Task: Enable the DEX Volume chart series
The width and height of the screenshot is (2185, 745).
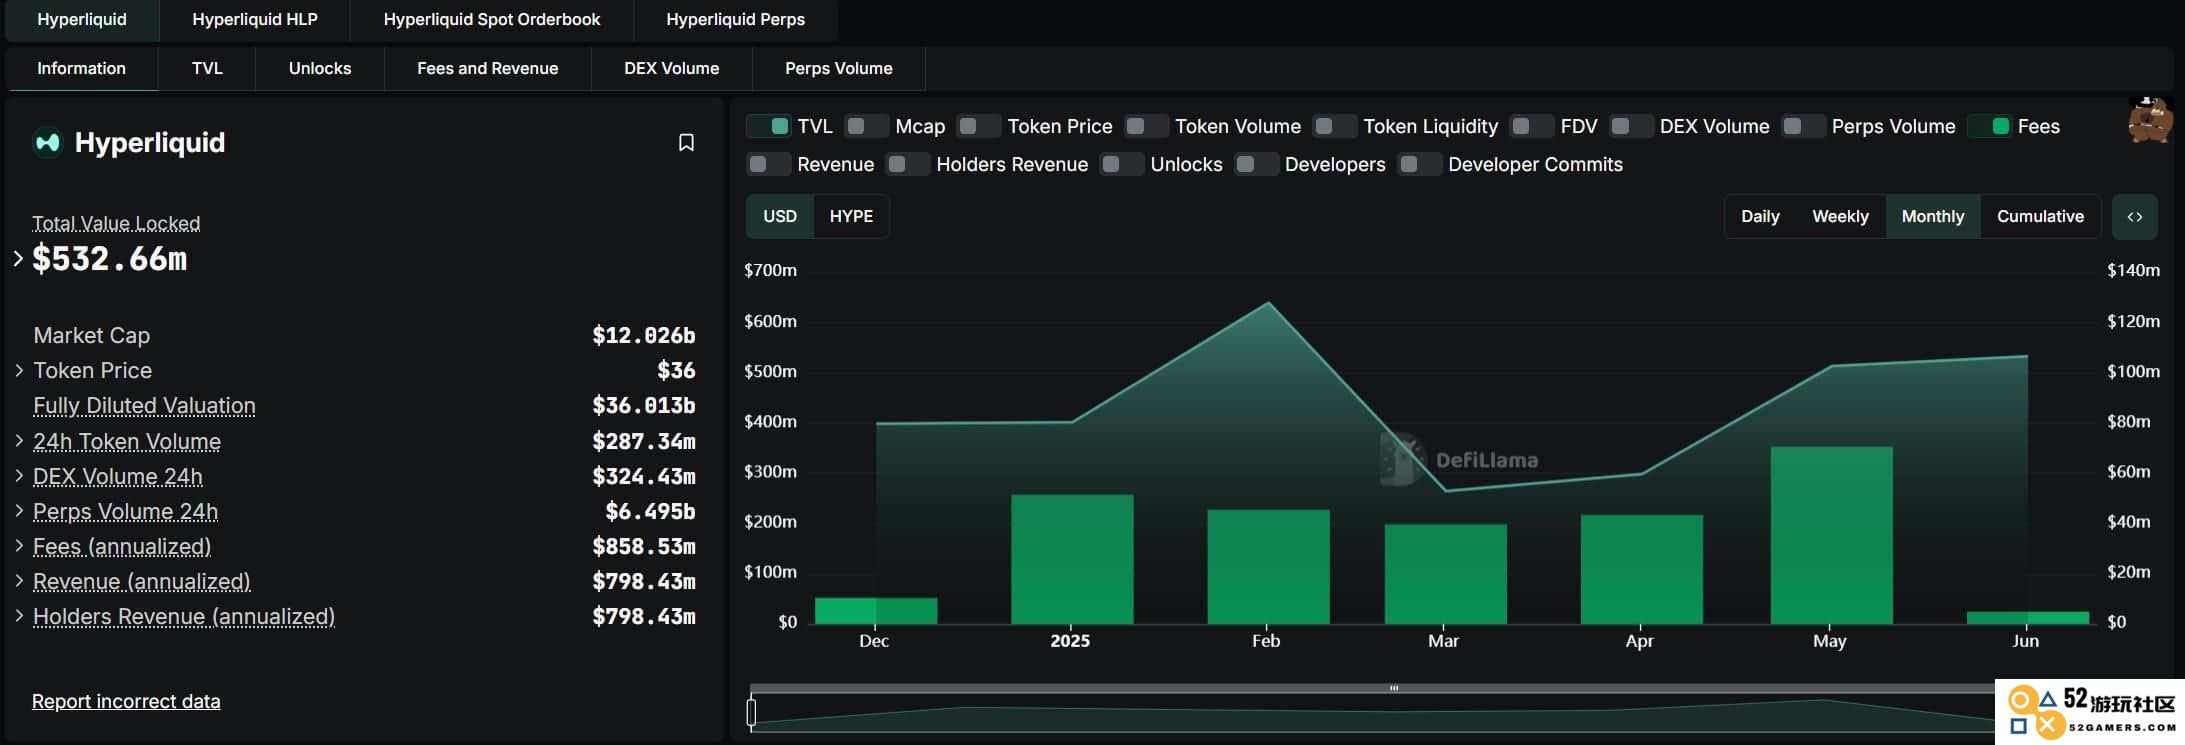Action: [1631, 126]
